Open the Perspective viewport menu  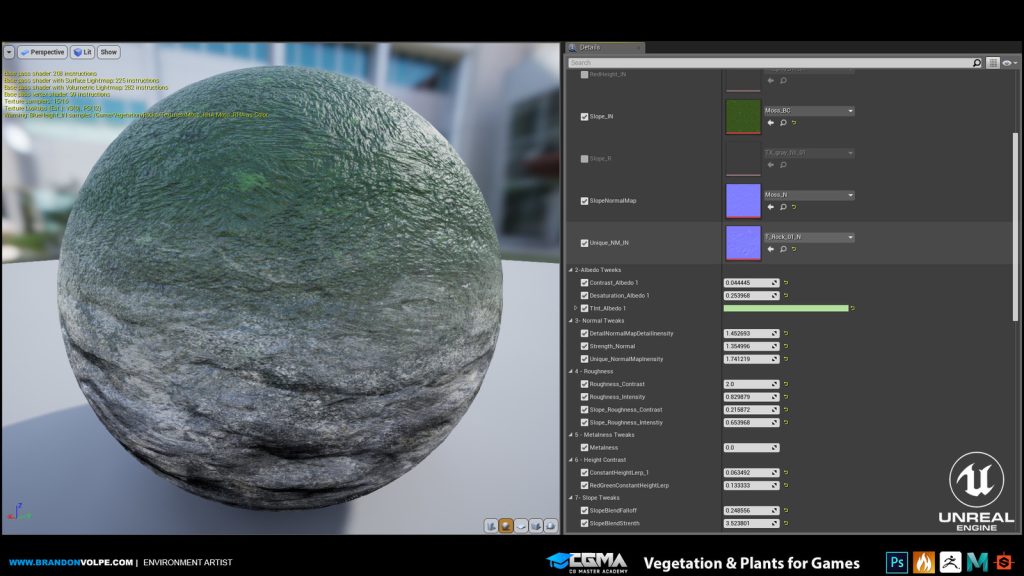[x=41, y=52]
